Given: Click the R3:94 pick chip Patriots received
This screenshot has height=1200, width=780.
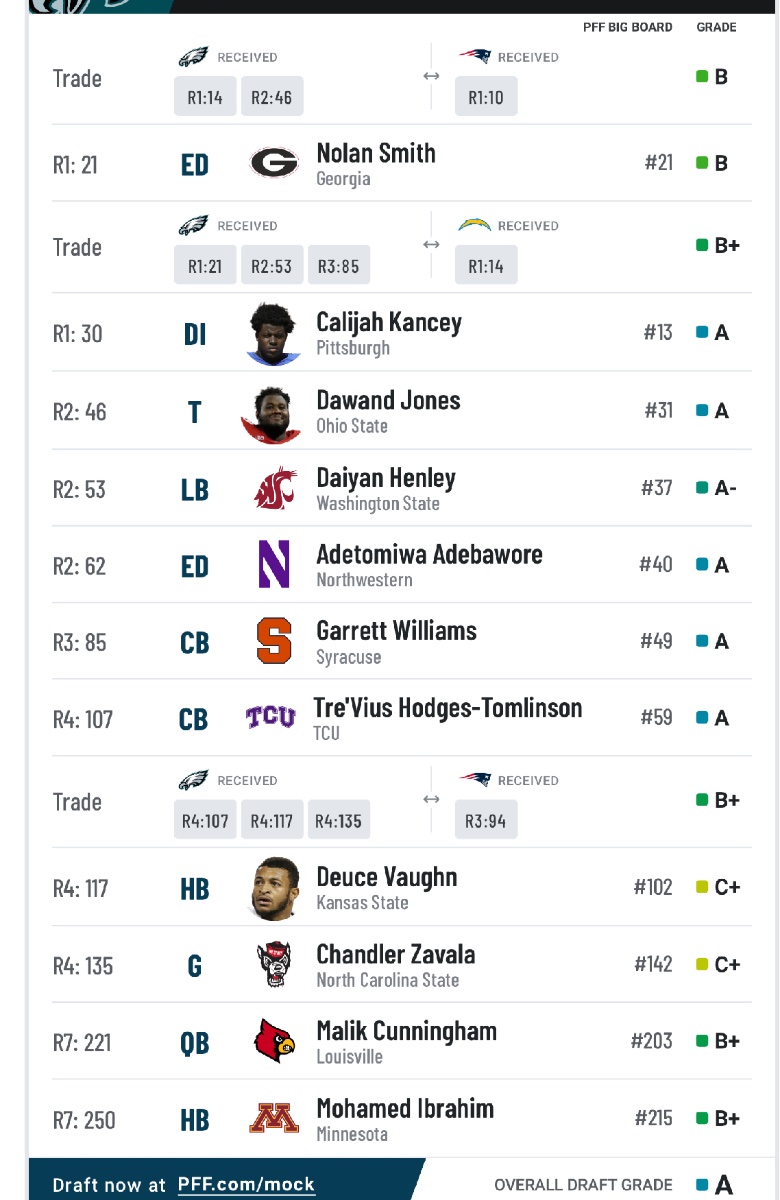Looking at the screenshot, I should coord(485,822).
